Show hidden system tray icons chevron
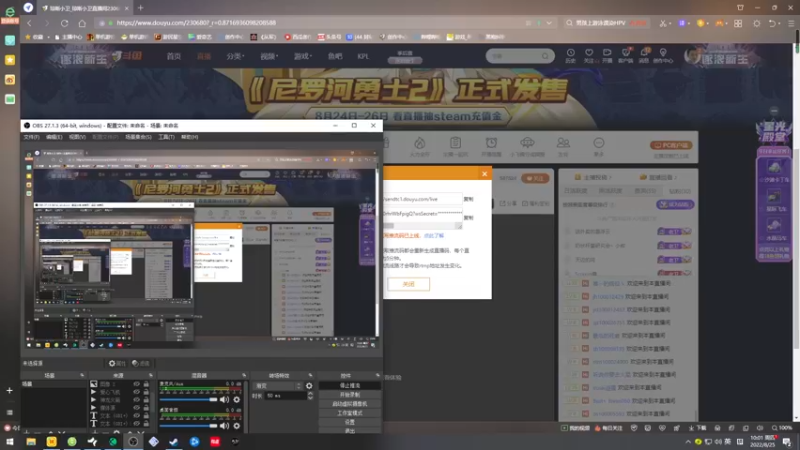 (688, 442)
